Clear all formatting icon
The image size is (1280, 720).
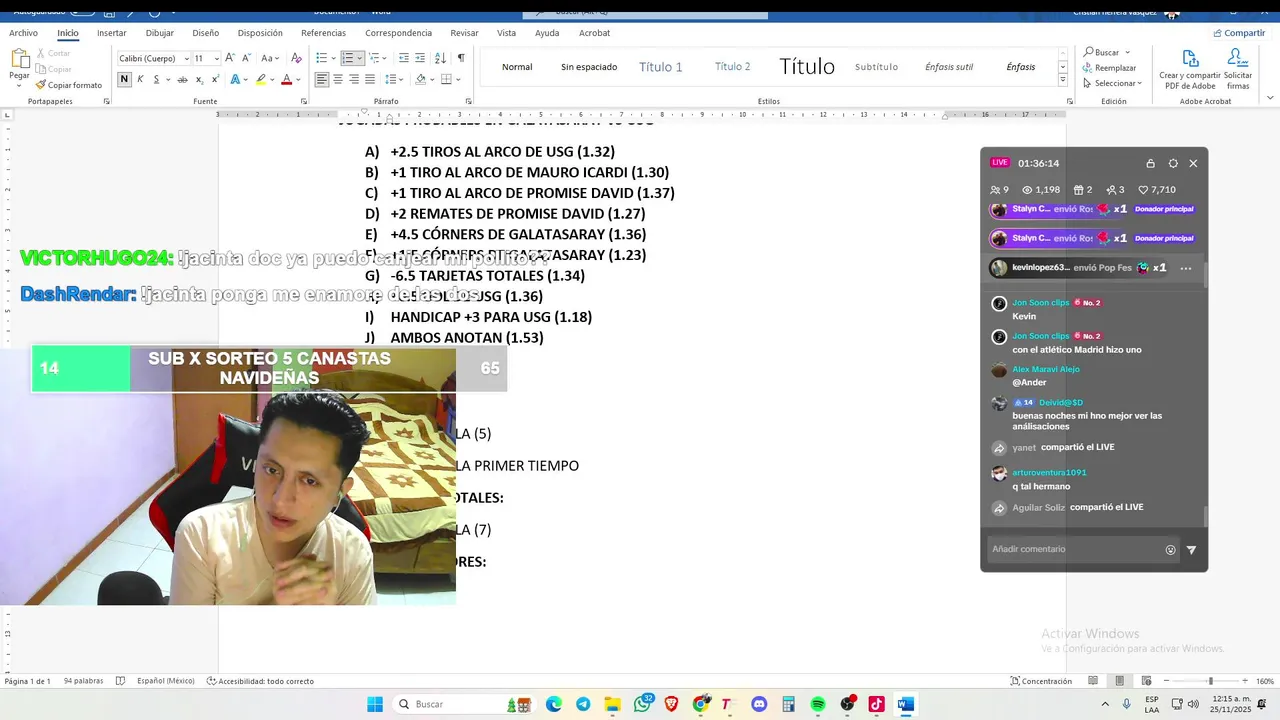coord(296,58)
